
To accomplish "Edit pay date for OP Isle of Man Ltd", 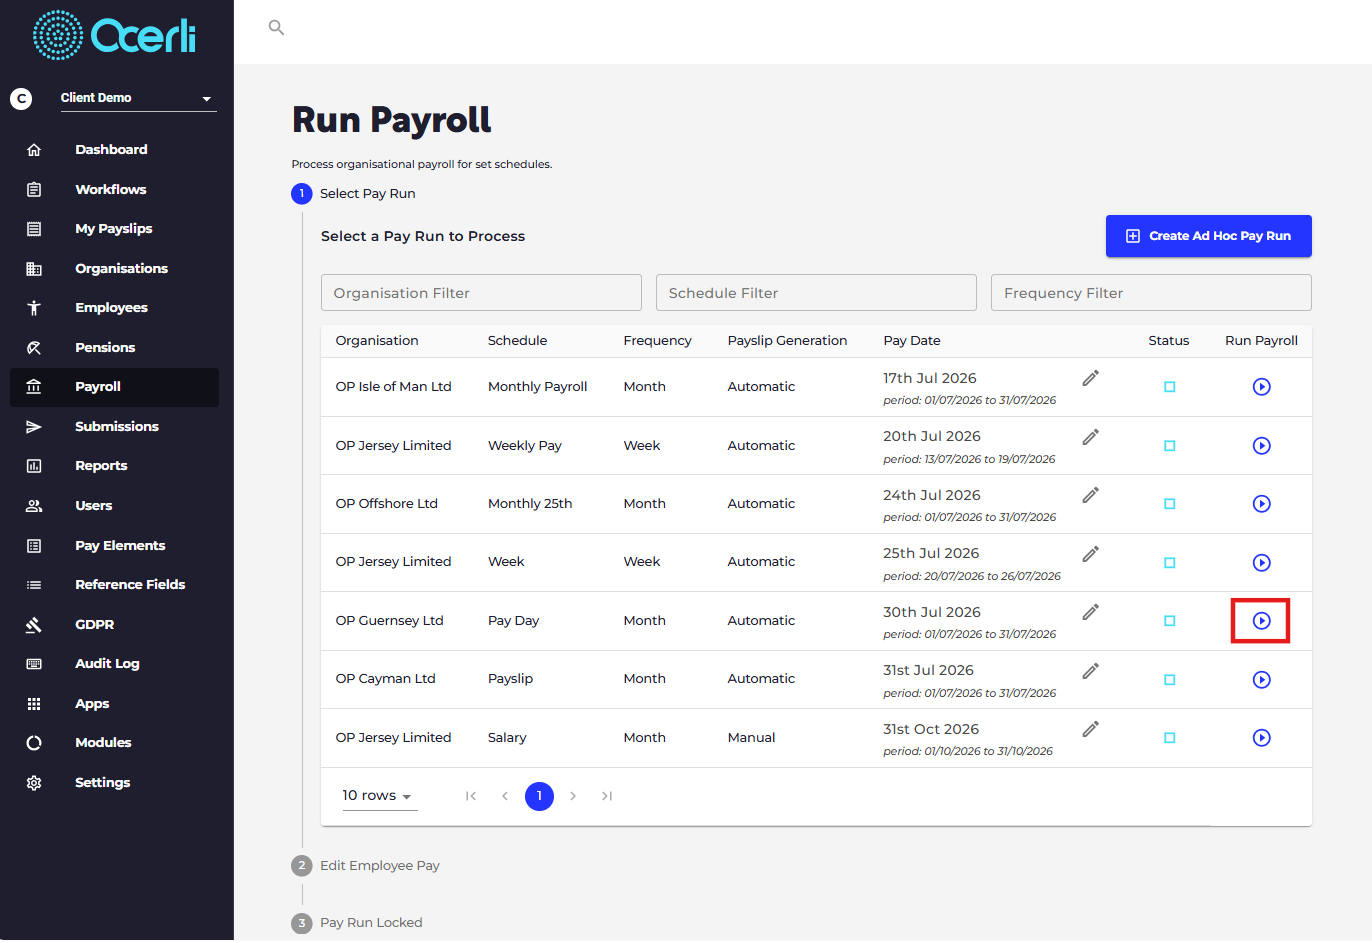I will tap(1091, 378).
